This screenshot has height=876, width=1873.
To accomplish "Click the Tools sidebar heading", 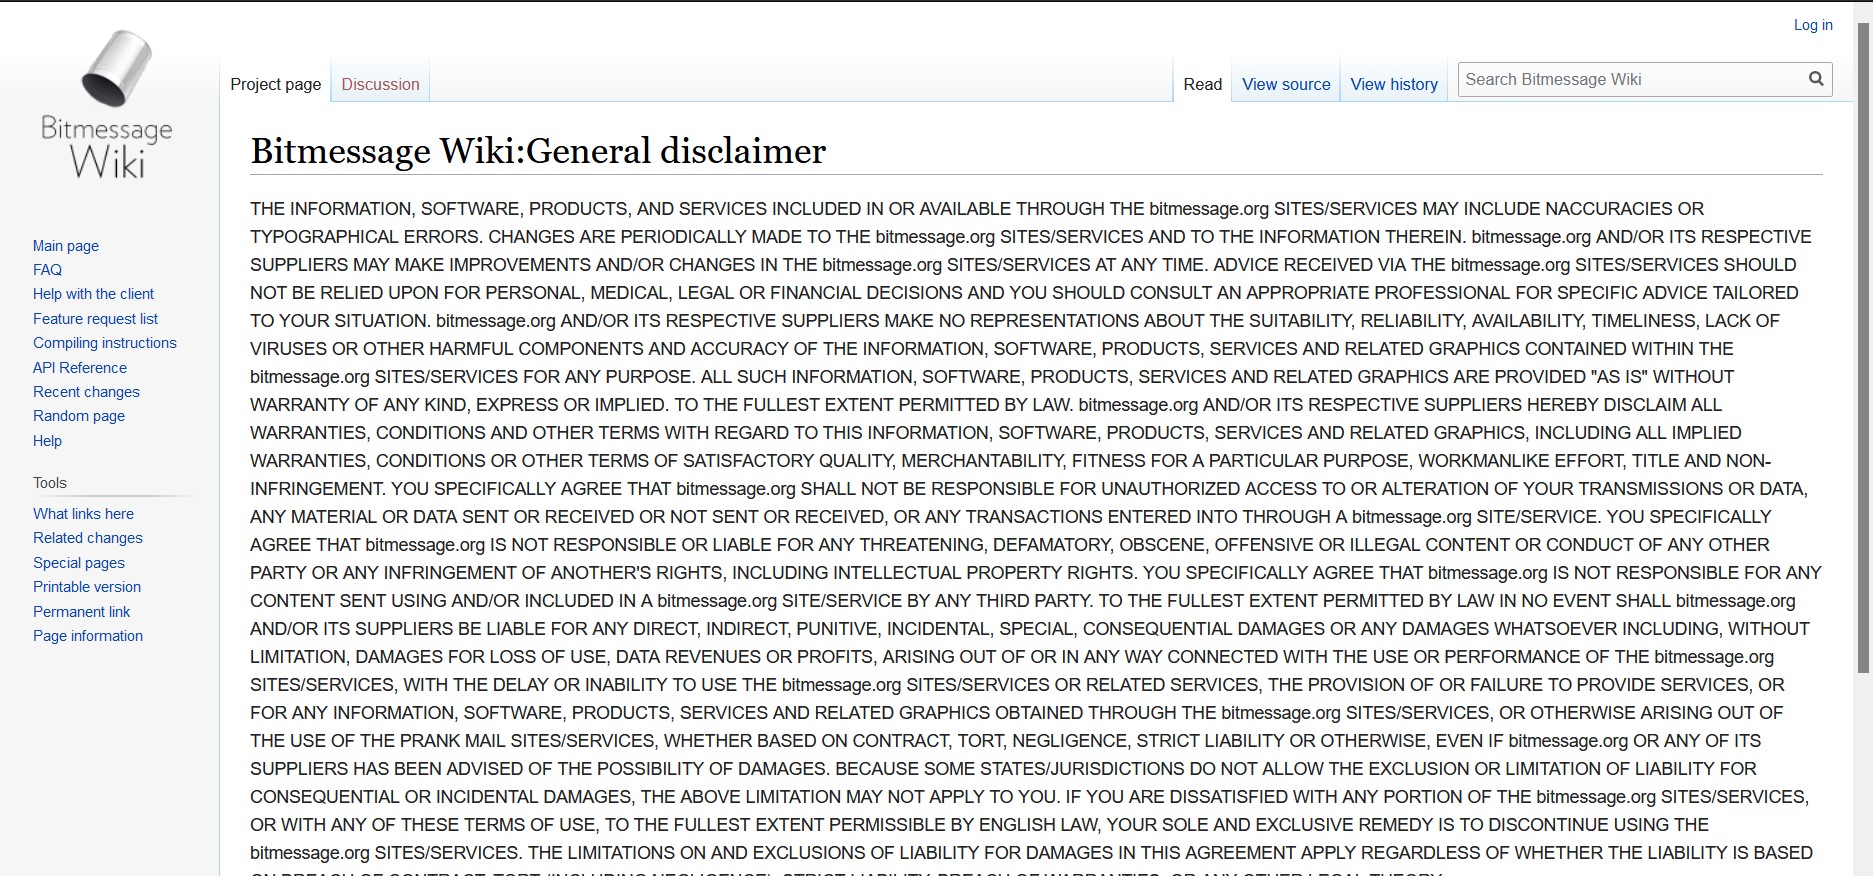I will [x=50, y=483].
